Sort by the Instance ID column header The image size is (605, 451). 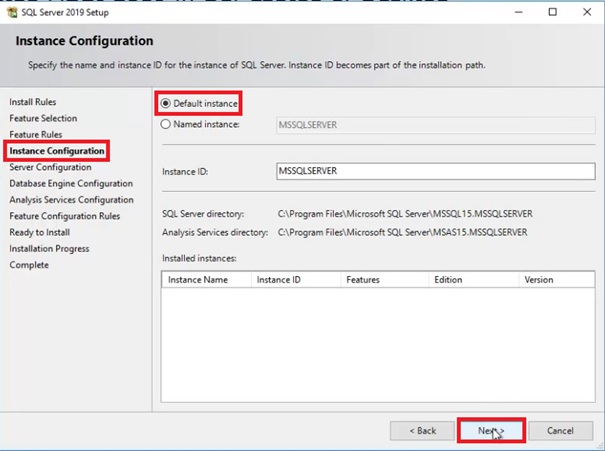pyautogui.click(x=296, y=280)
